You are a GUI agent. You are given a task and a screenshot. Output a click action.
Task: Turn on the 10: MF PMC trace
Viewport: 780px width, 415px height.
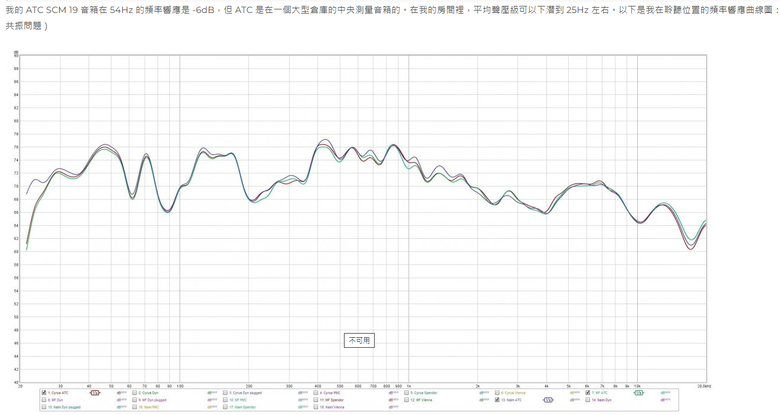coord(225,400)
